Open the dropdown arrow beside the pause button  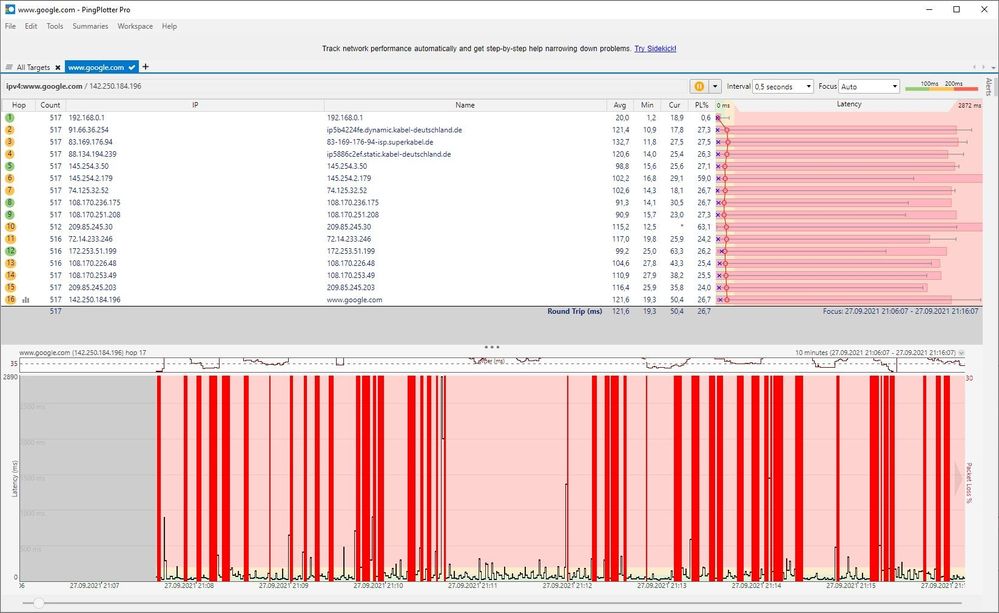tap(715, 86)
